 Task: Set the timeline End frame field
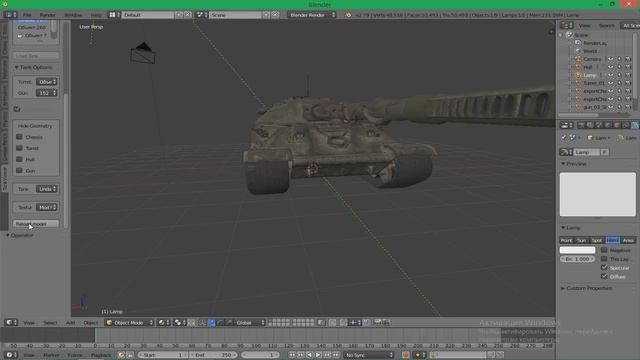[213, 356]
